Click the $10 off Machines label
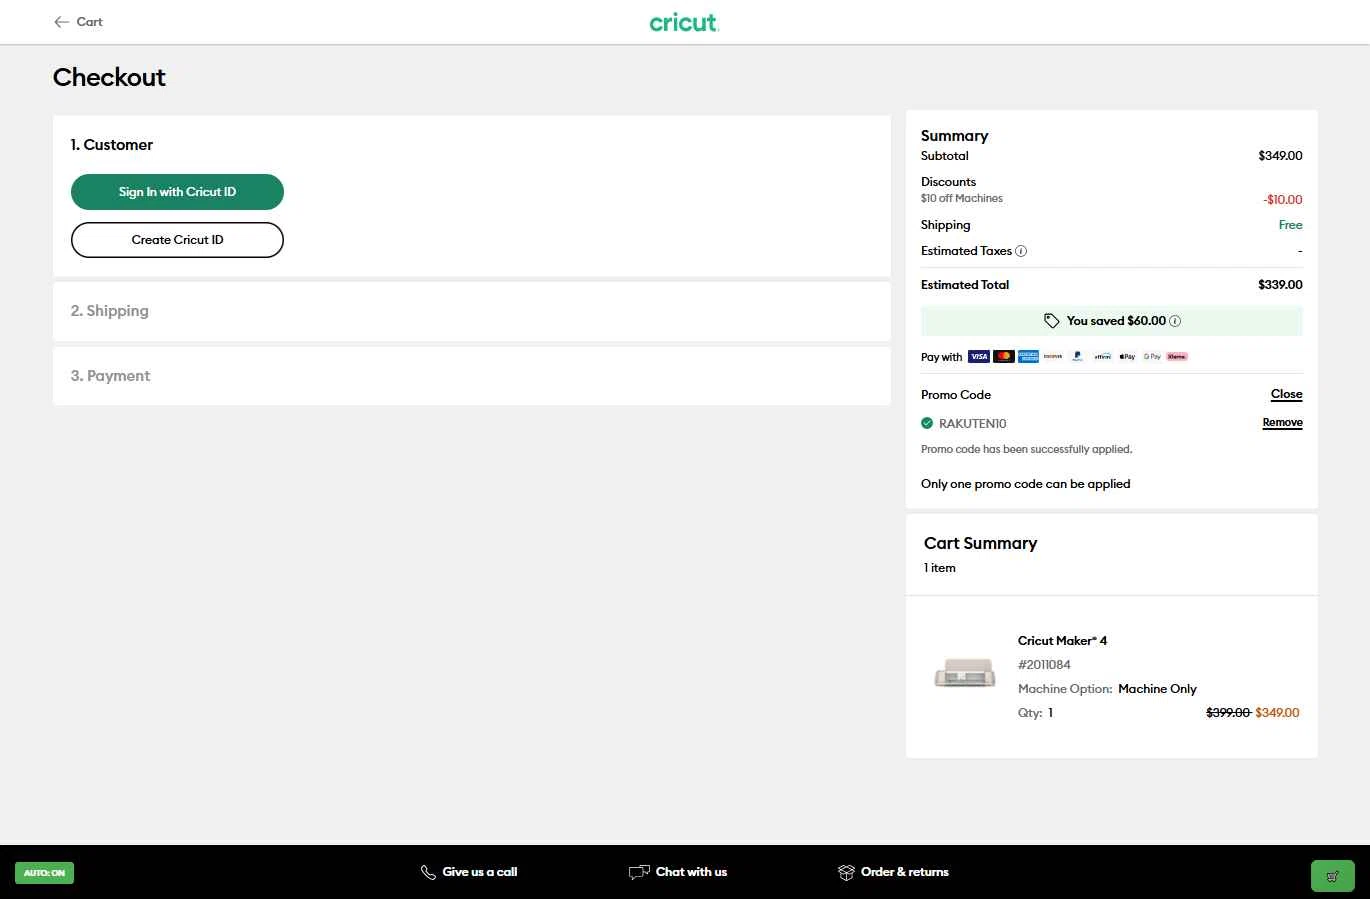The image size is (1370, 899). point(962,199)
